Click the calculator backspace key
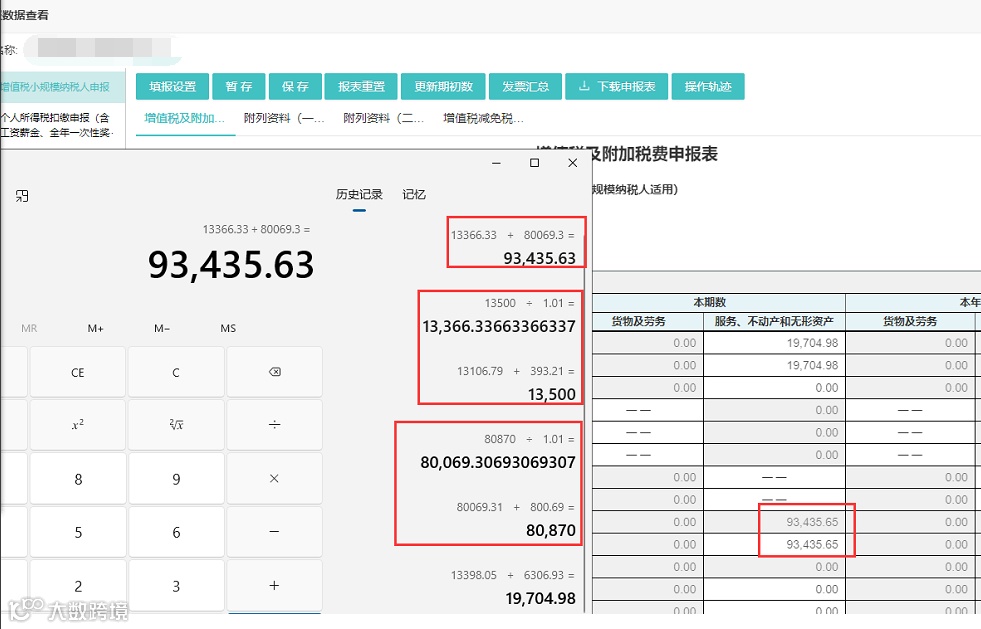This screenshot has height=629, width=981. [275, 372]
